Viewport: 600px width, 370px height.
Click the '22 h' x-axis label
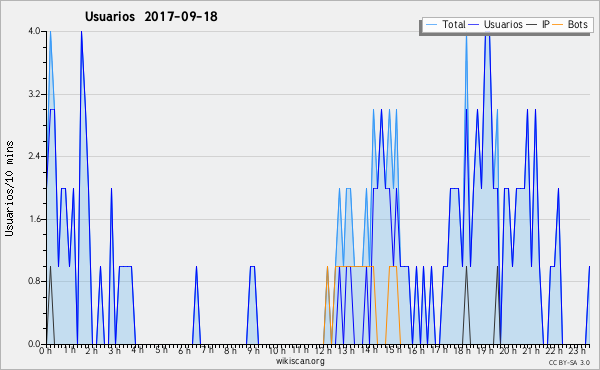(554, 351)
